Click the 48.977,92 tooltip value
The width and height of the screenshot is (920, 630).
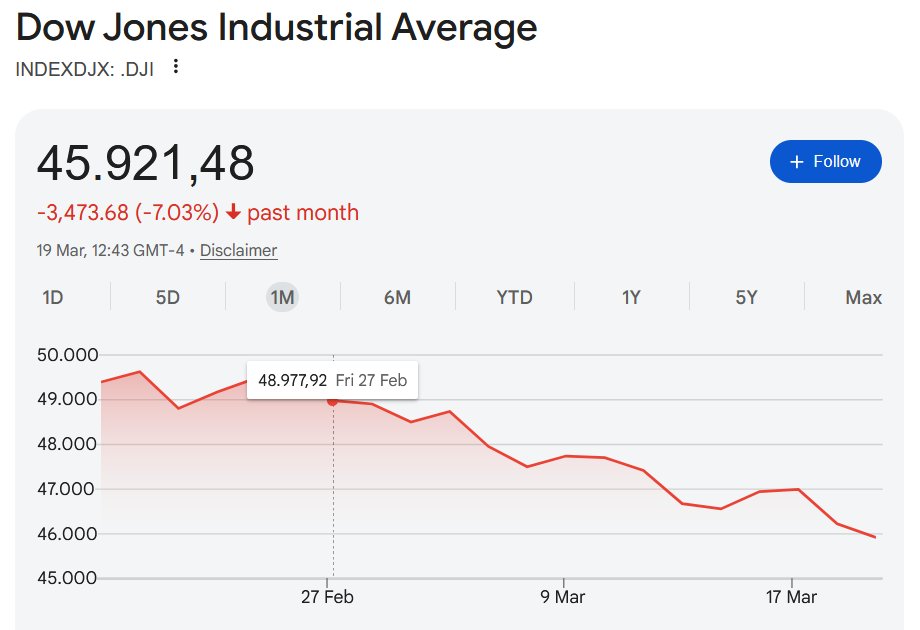292,380
